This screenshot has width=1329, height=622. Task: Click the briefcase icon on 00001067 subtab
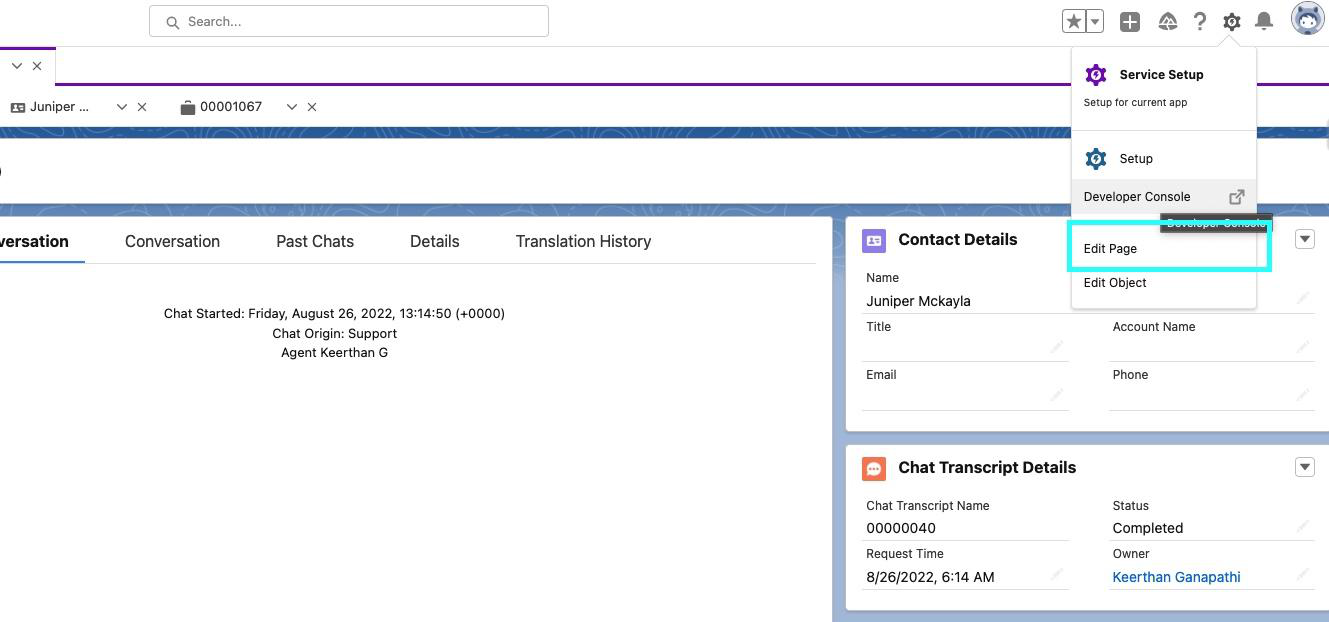point(187,107)
